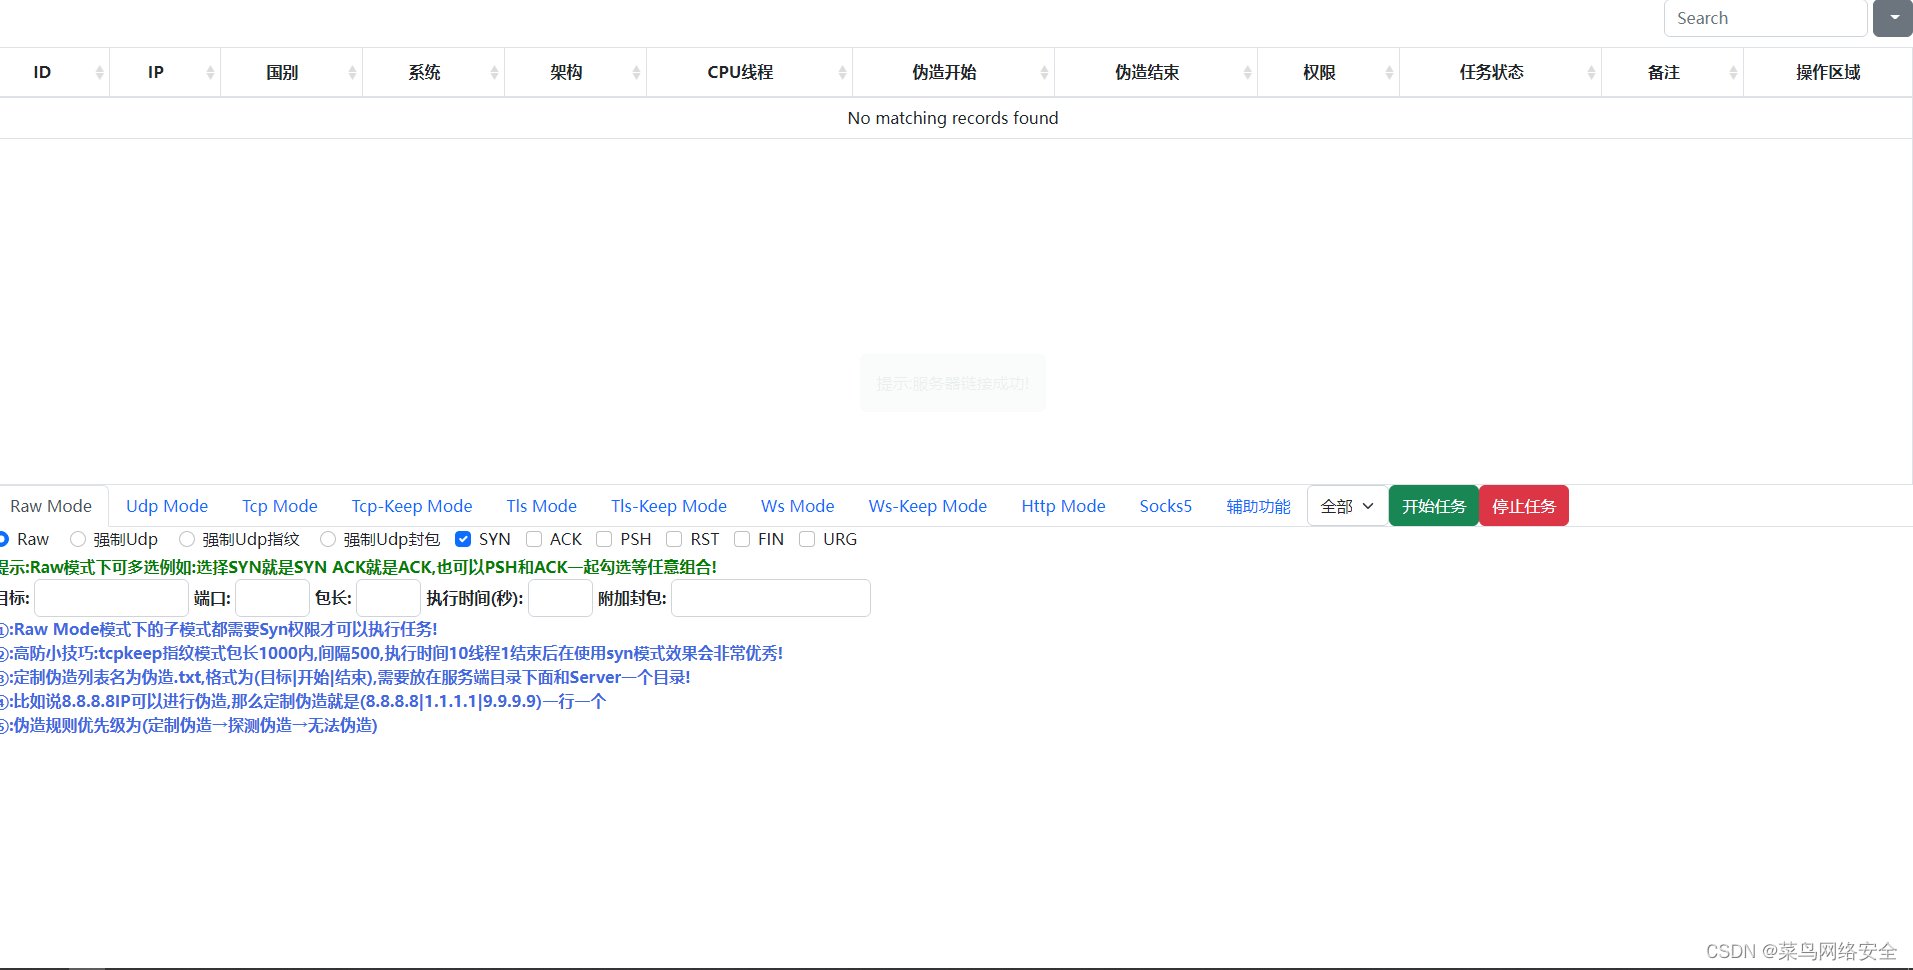Focus the 执行时间(秒) input field
The height and width of the screenshot is (970, 1913).
560,598
